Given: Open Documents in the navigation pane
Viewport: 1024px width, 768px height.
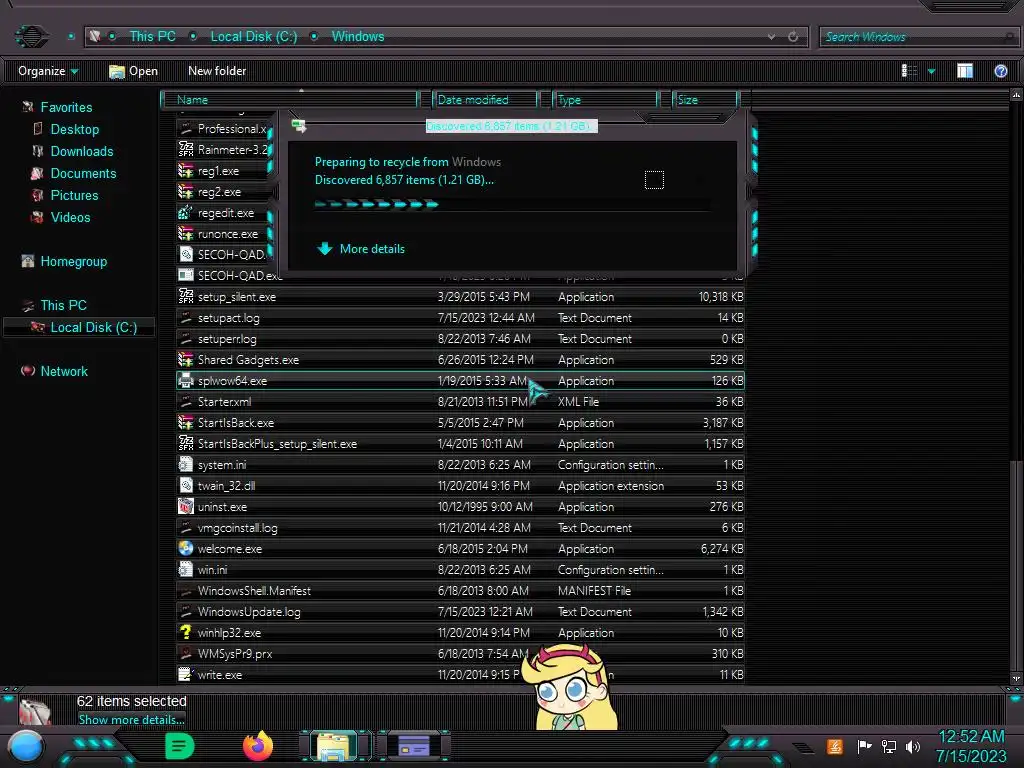Looking at the screenshot, I should pyautogui.click(x=83, y=174).
